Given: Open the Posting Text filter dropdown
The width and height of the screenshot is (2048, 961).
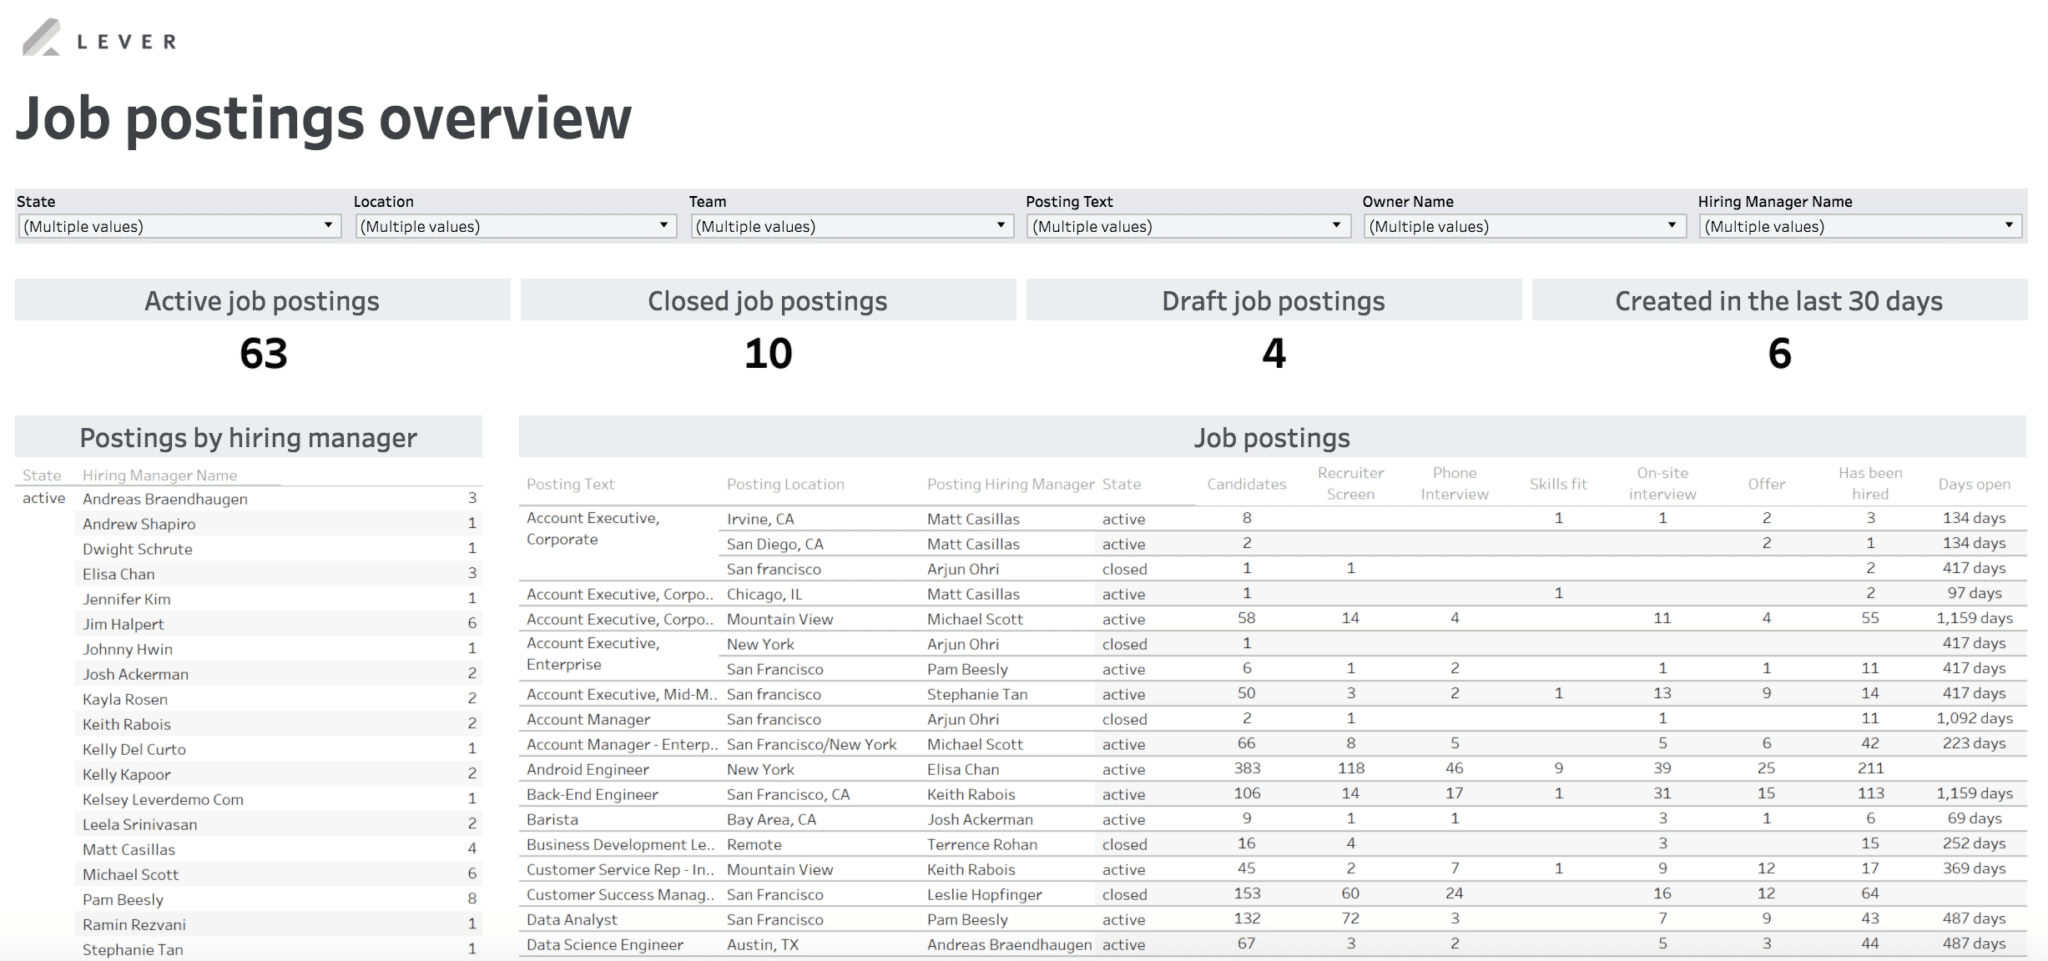Looking at the screenshot, I should [x=1188, y=226].
